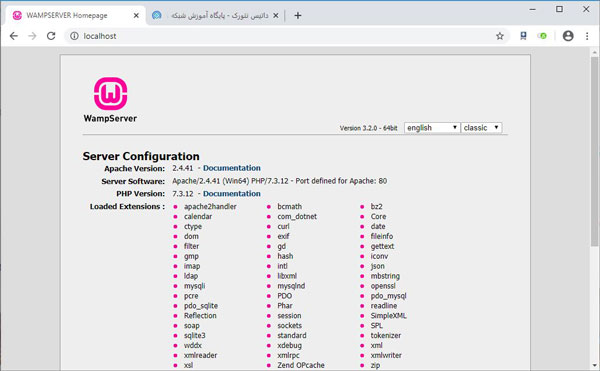Maximize the Chrome window
600x371 pixels.
559,9
